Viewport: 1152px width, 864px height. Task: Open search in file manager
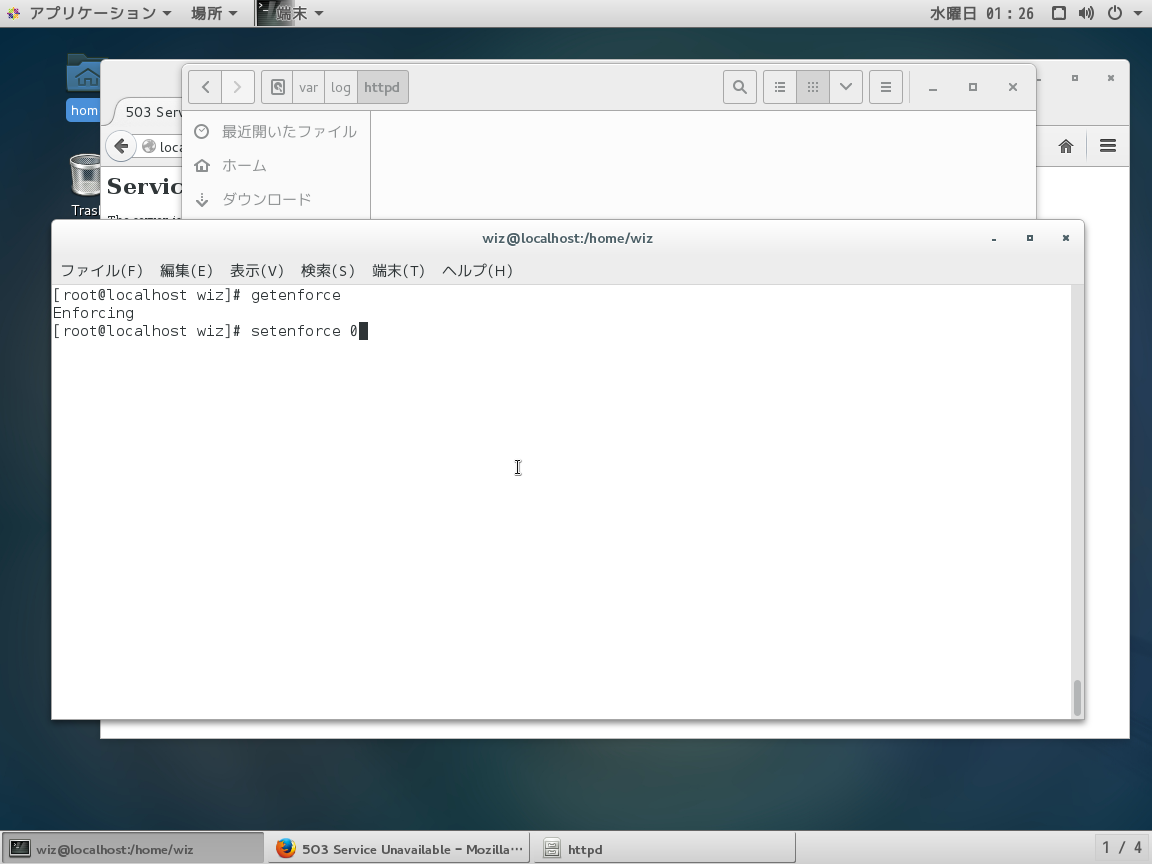[740, 87]
